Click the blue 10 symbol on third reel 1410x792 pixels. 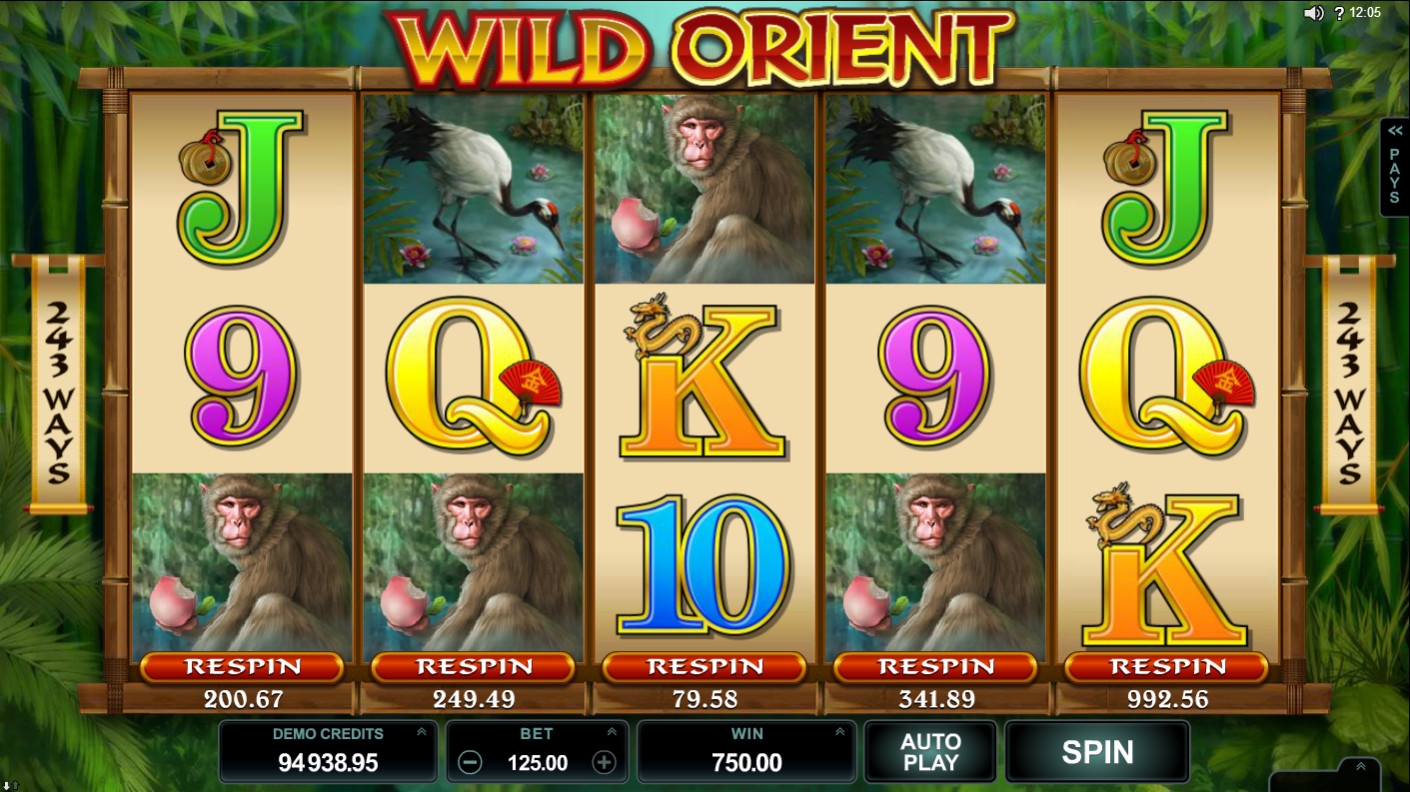tap(704, 565)
